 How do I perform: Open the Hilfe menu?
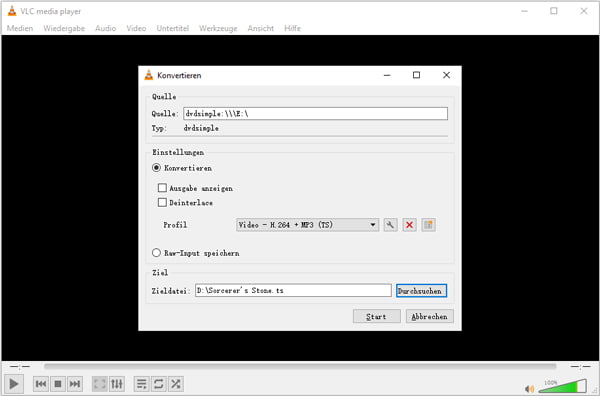292,28
